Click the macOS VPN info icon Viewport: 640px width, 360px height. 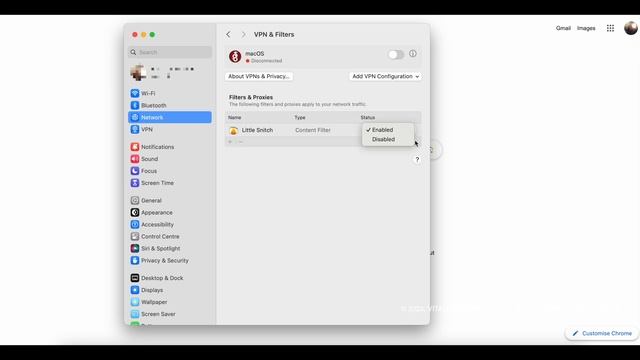coord(413,54)
